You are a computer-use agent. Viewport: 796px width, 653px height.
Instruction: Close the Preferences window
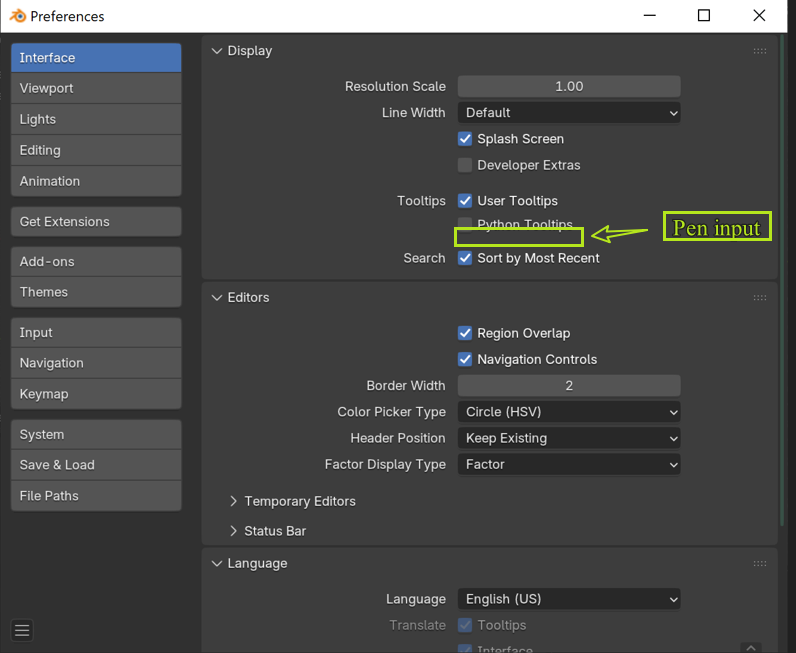[x=759, y=16]
